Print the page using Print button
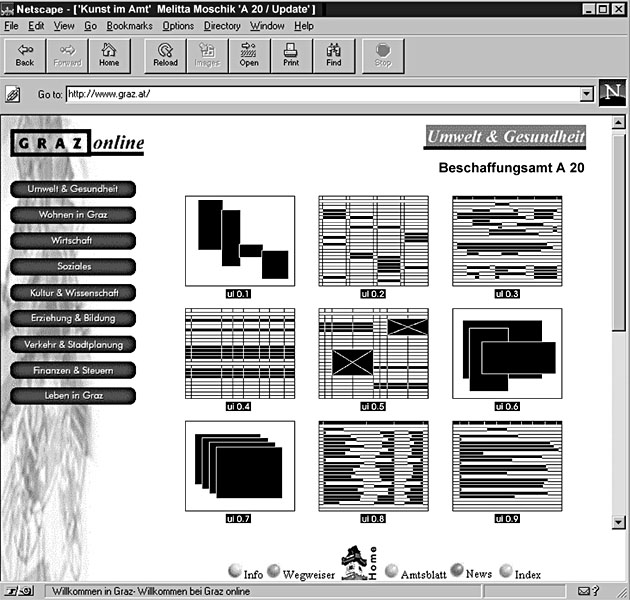630x600 pixels. point(291,56)
